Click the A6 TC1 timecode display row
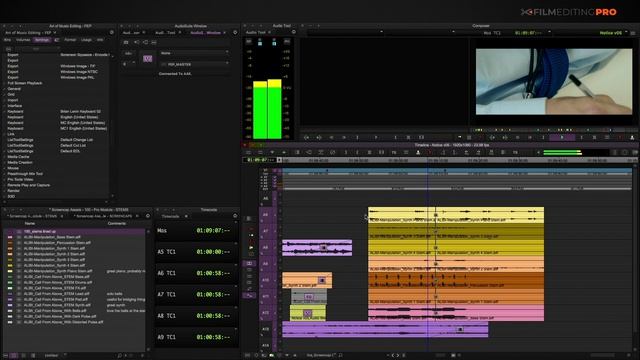The image size is (640, 360). [x=196, y=273]
